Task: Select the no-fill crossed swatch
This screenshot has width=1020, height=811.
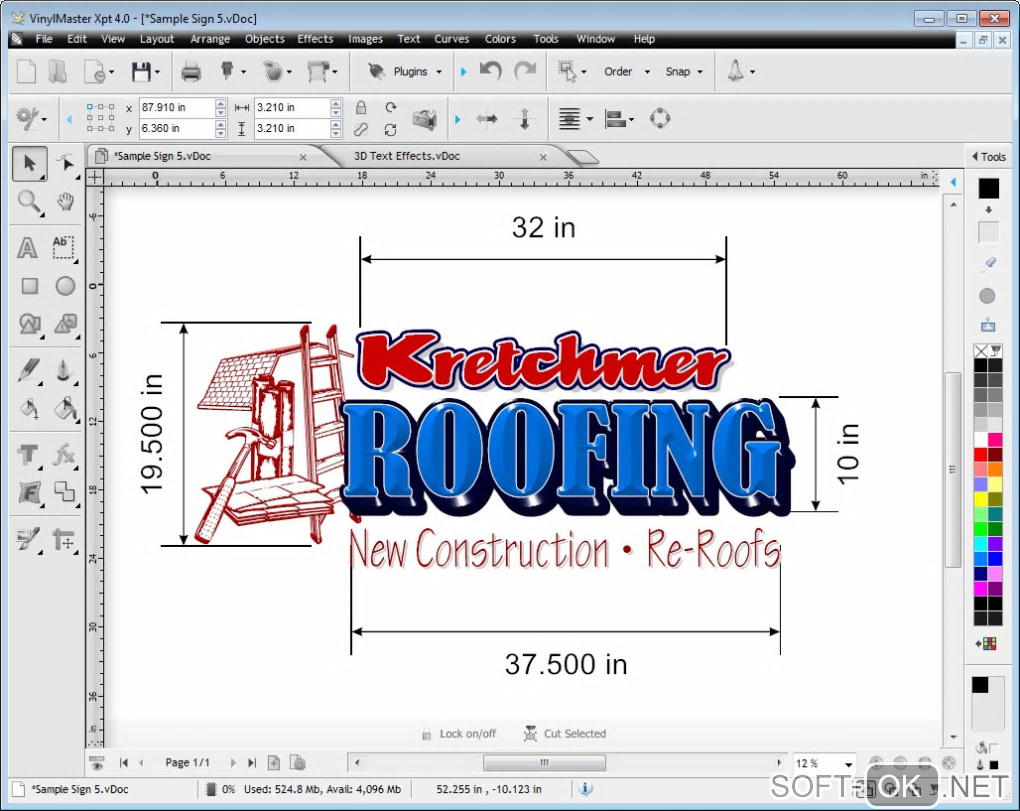Action: click(981, 351)
